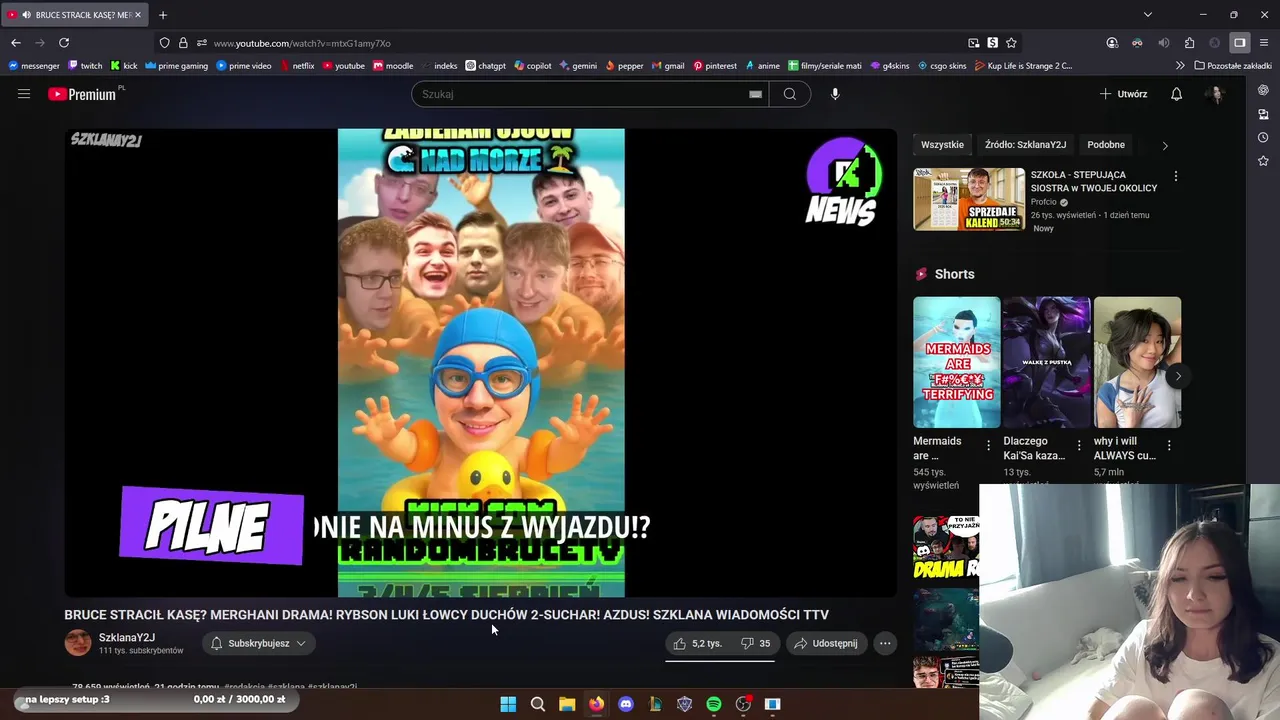Open pinterest bookmark
1280x720 pixels.
[714, 66]
